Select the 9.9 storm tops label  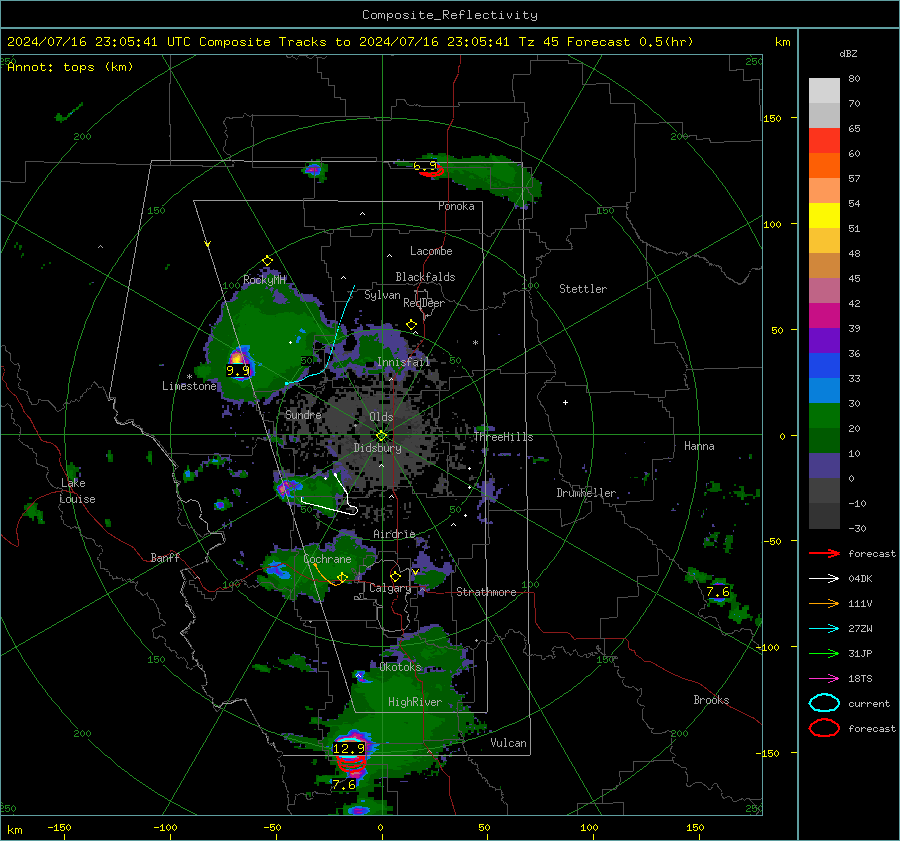pos(238,371)
